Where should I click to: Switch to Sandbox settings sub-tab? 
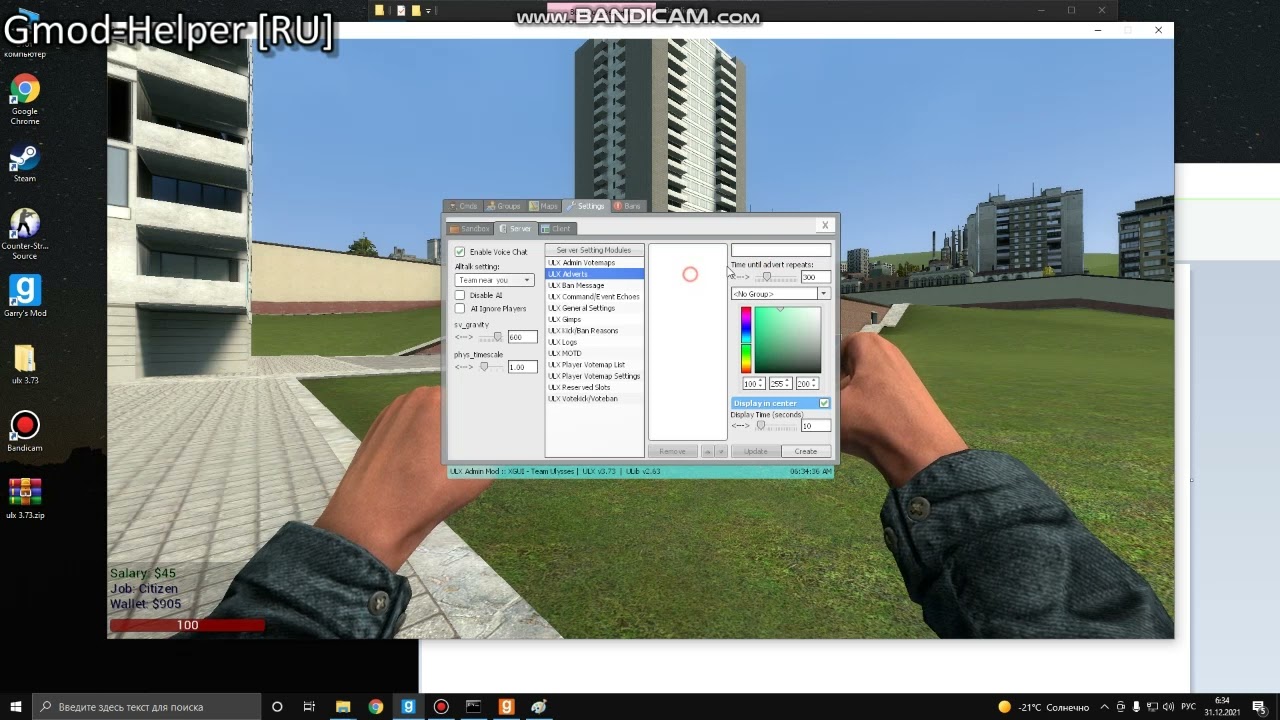(x=470, y=229)
